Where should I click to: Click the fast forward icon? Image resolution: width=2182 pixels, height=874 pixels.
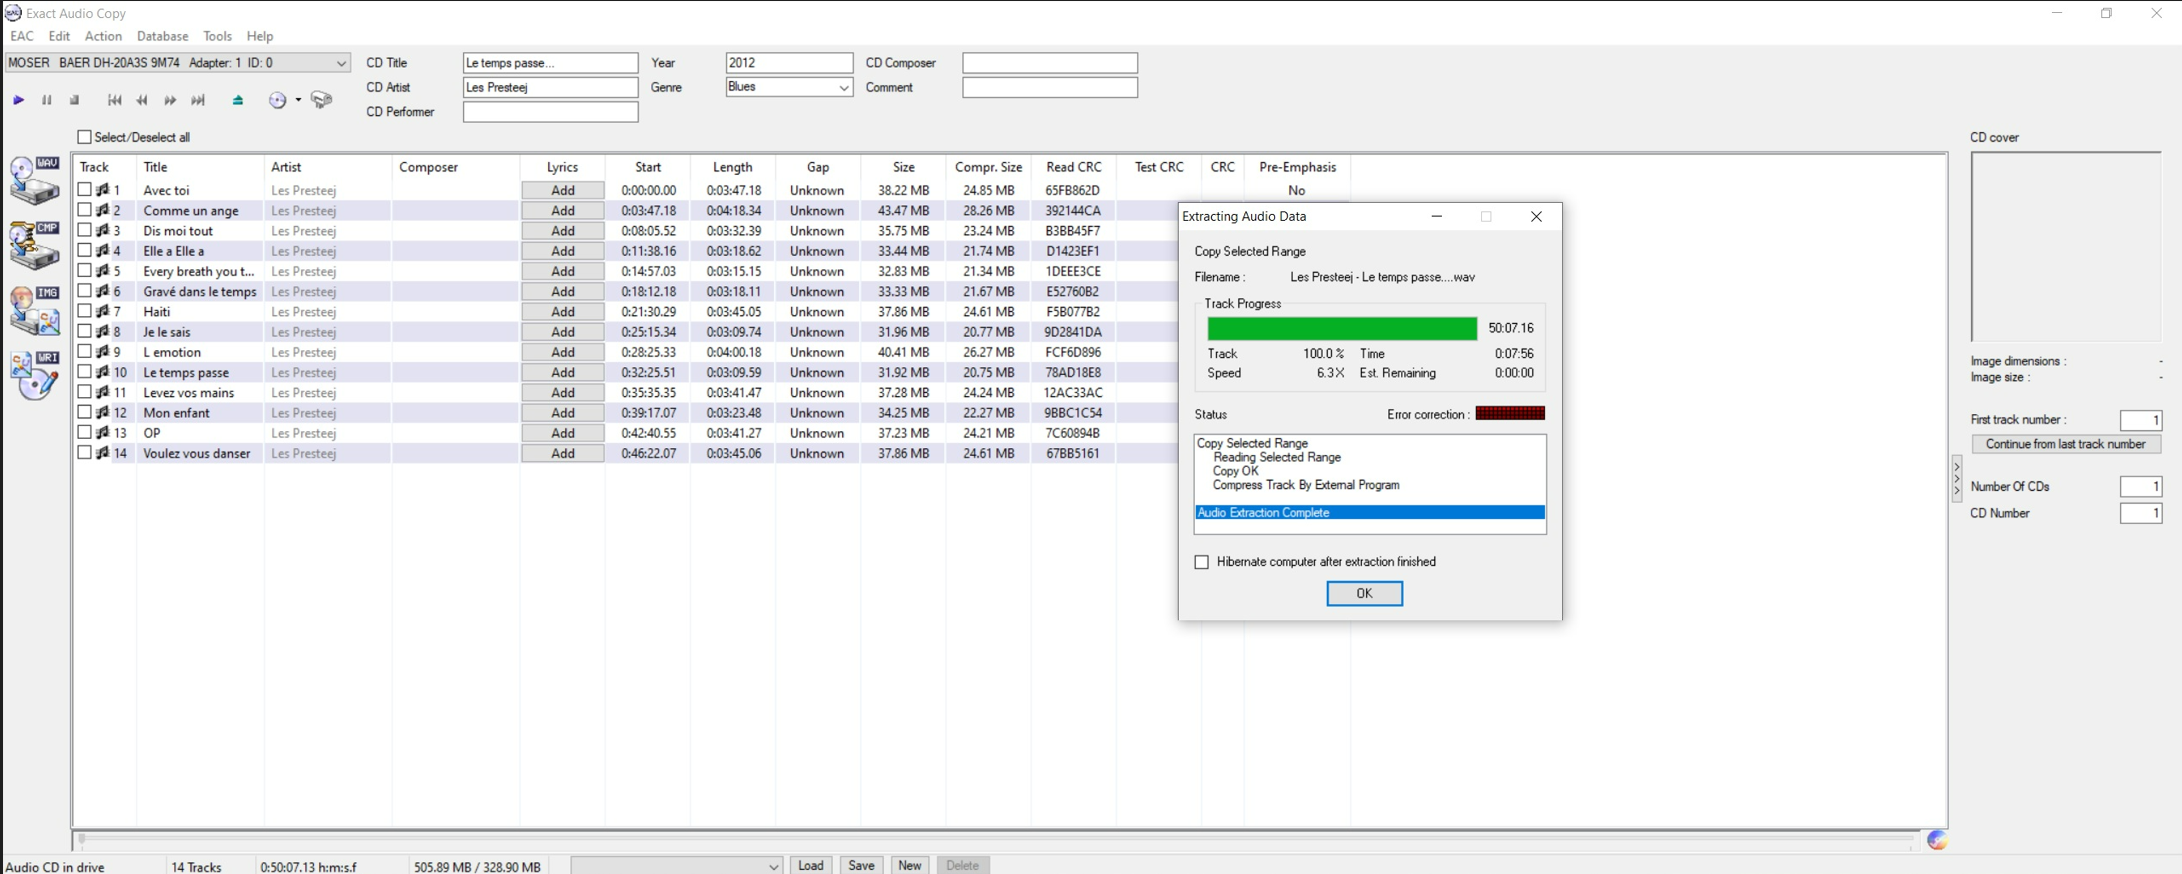[x=170, y=100]
